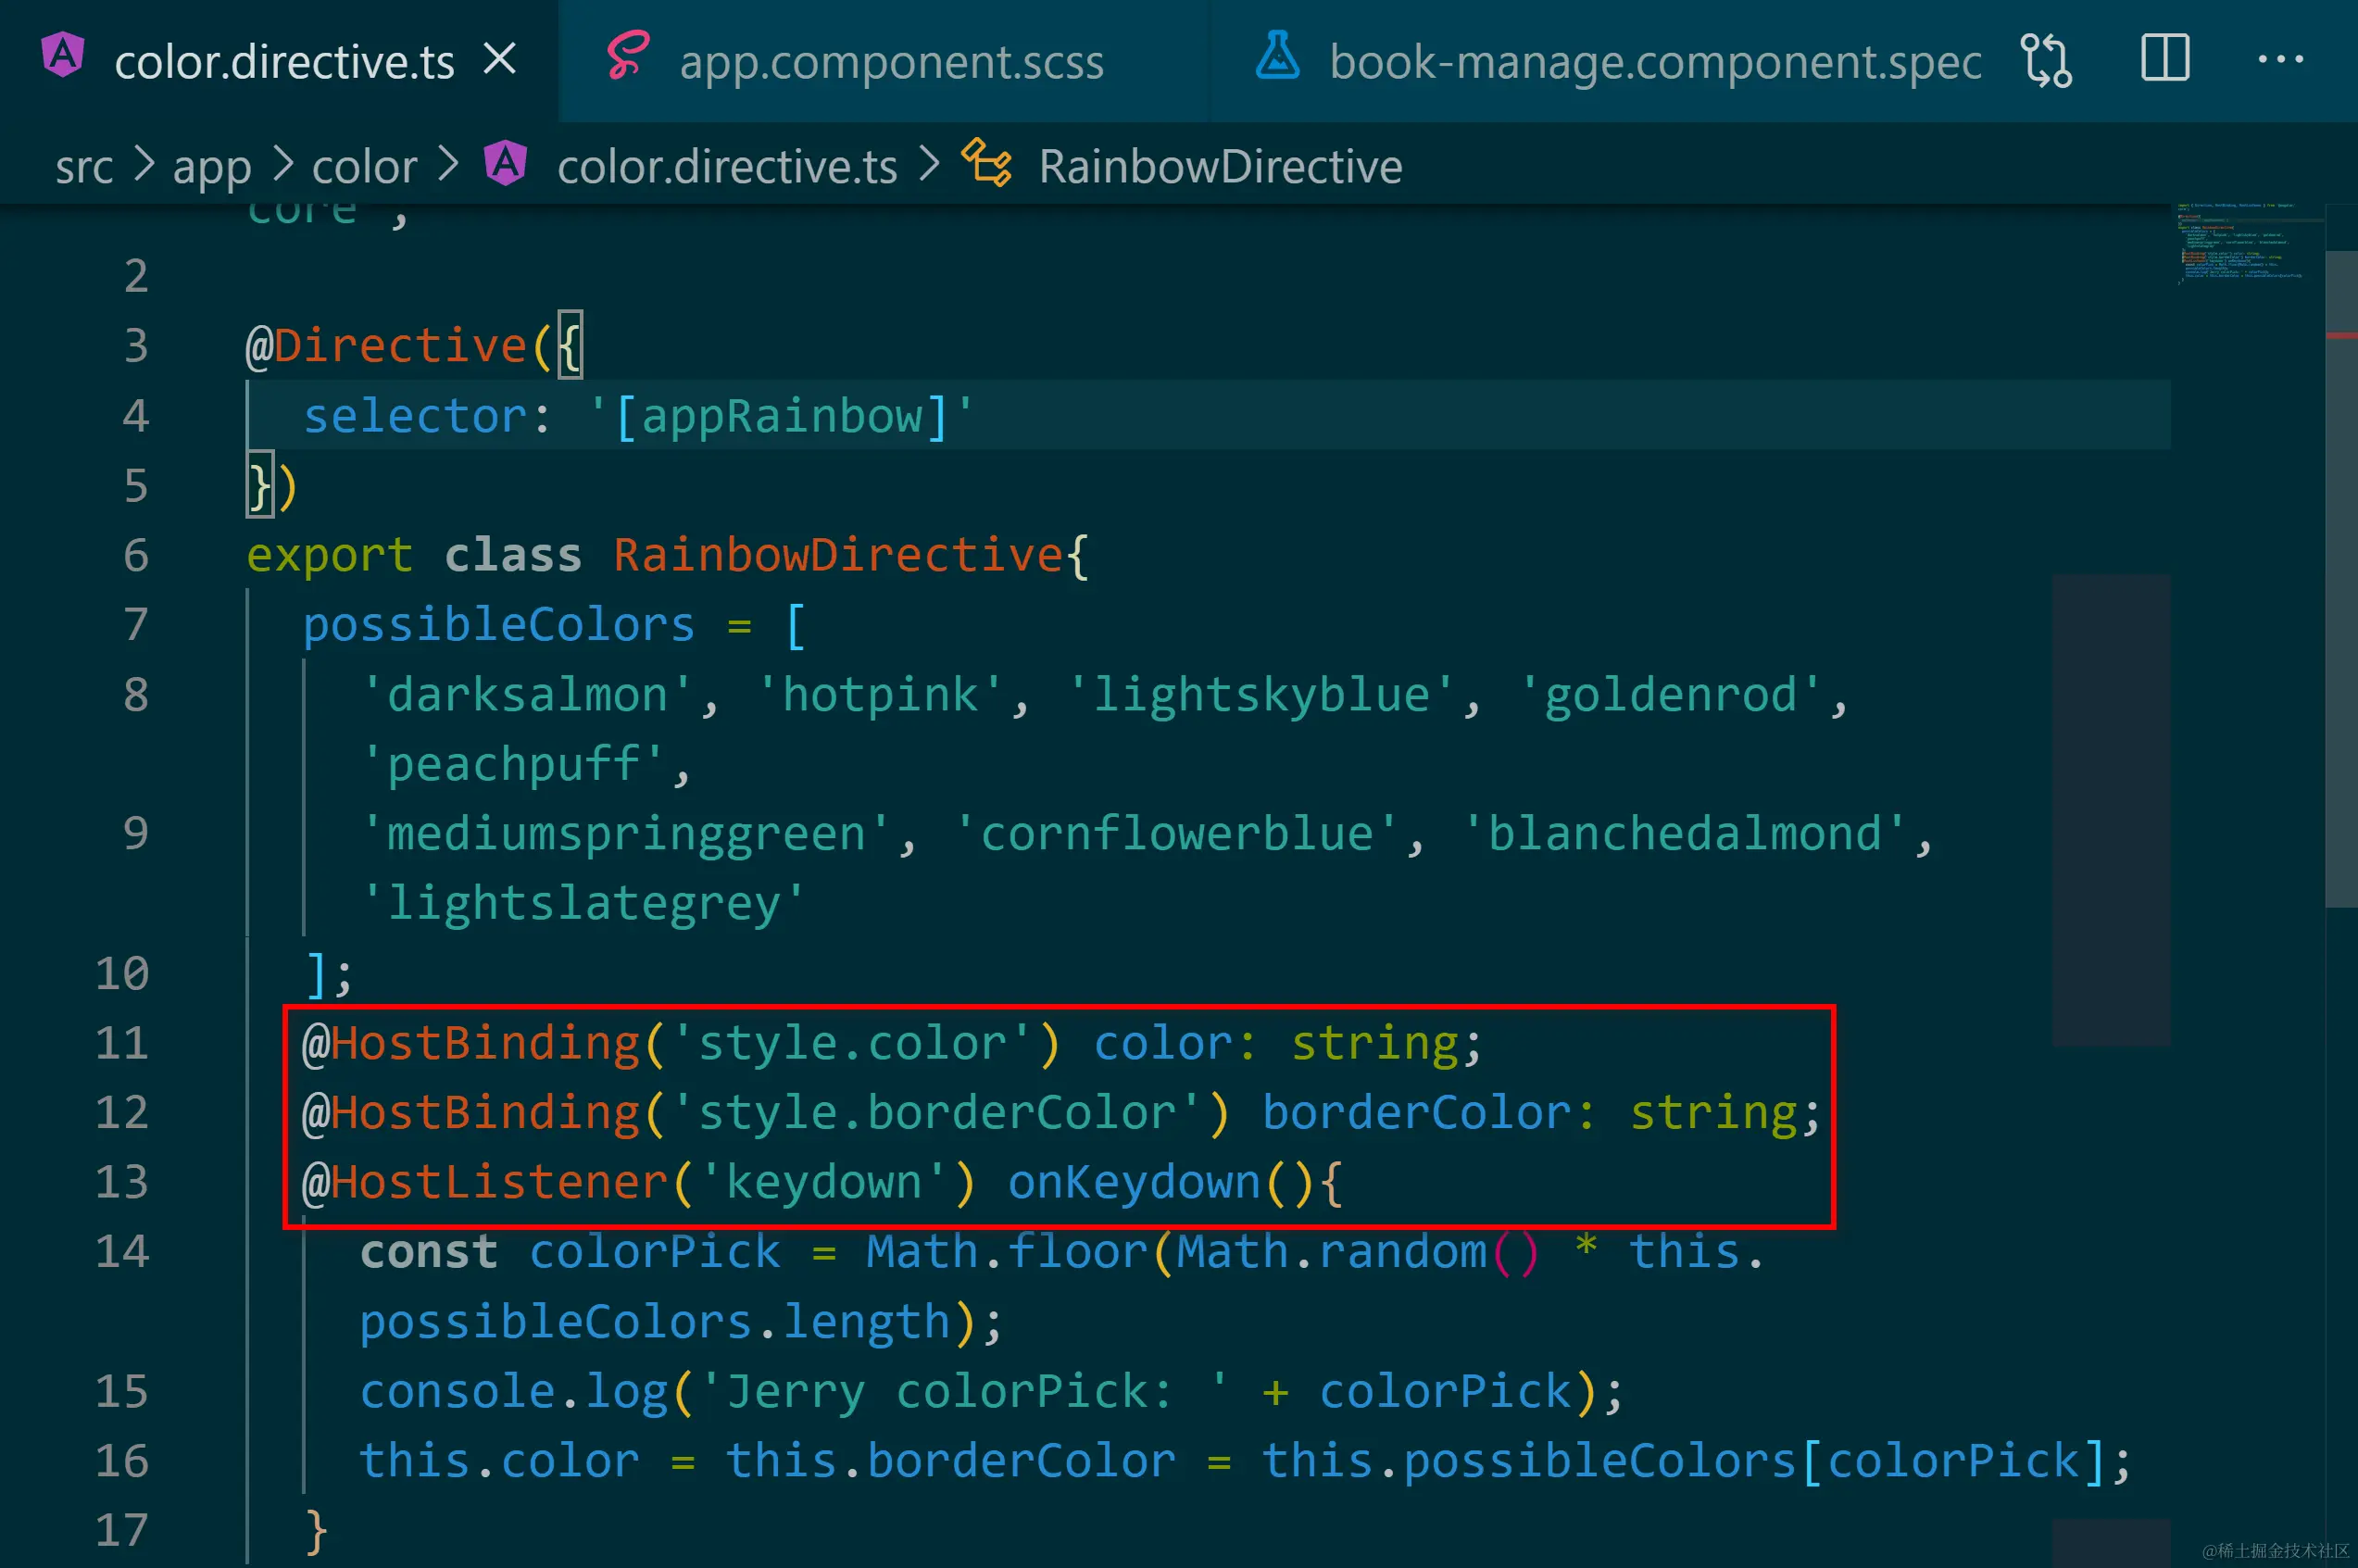Click RainbowDirective class symbol icon in breadcrumb
Screen dimensions: 2358x1568
click(x=986, y=163)
